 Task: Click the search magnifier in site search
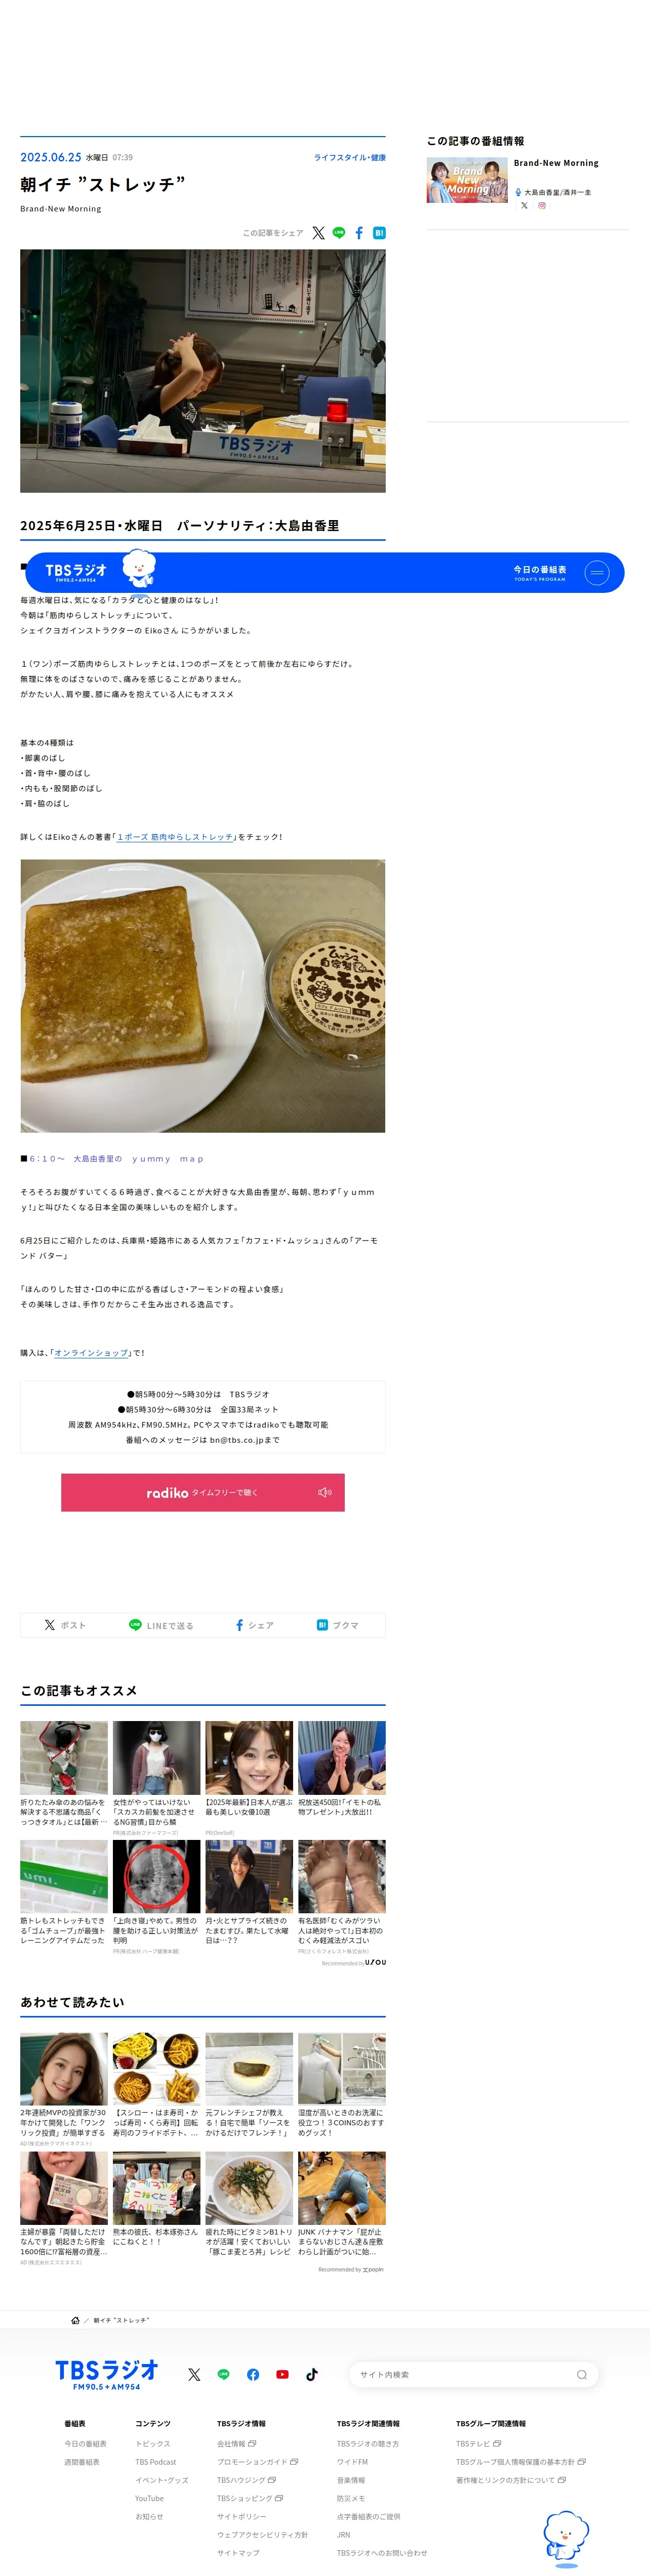click(x=582, y=2374)
